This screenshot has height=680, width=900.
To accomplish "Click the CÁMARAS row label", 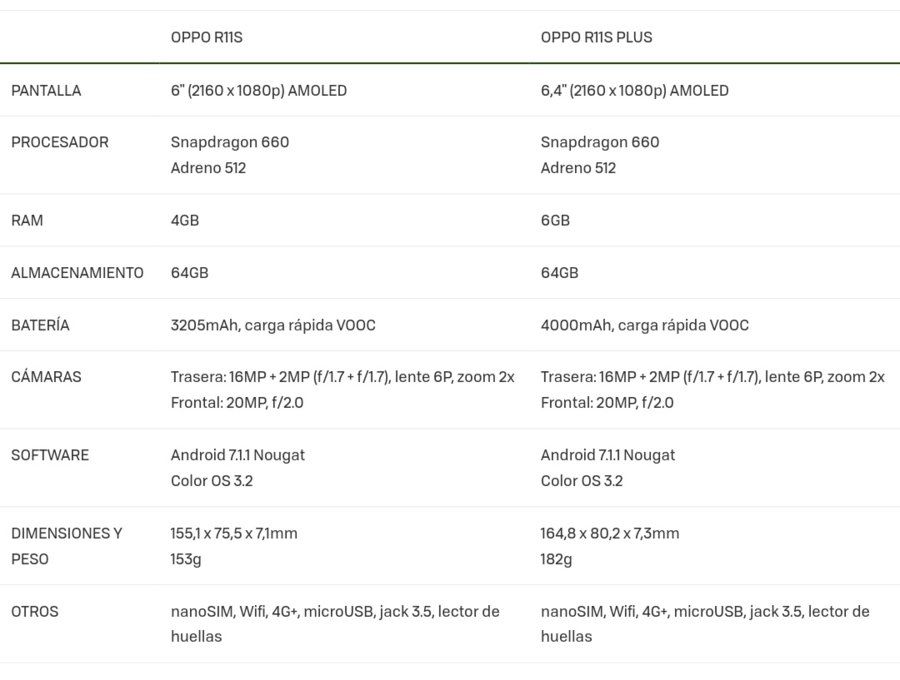I will pos(46,376).
